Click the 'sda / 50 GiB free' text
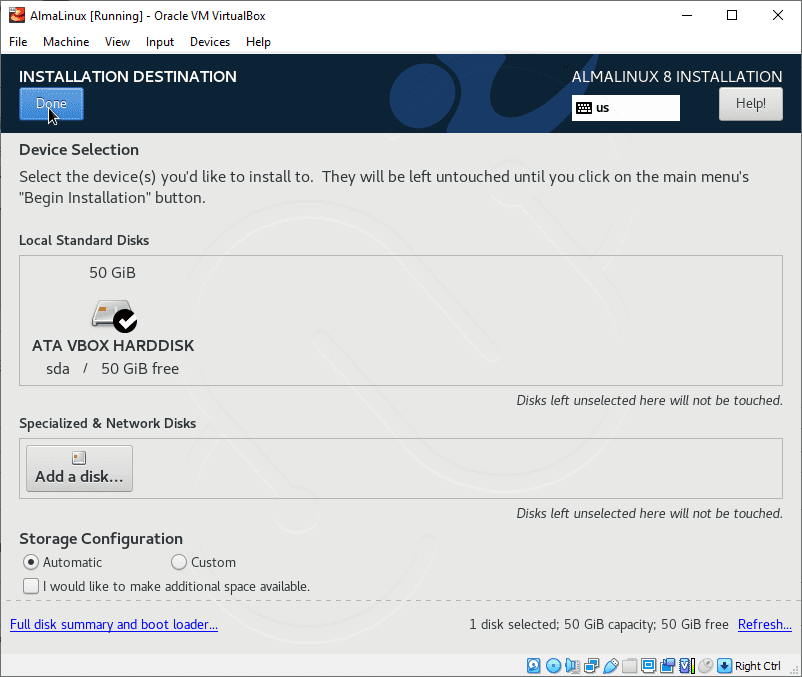This screenshot has width=802, height=677. (113, 369)
